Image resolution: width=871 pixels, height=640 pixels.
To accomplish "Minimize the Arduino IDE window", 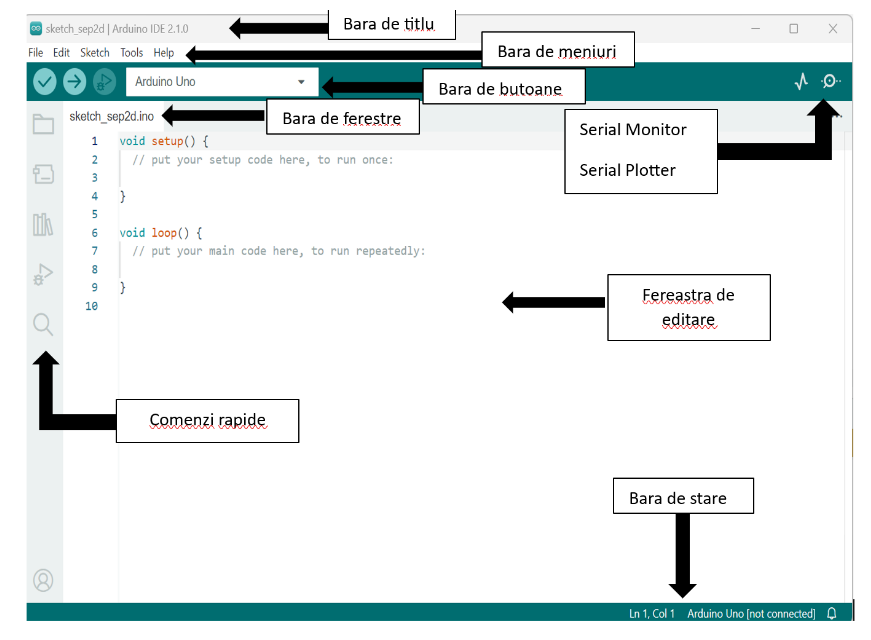I will (x=755, y=28).
